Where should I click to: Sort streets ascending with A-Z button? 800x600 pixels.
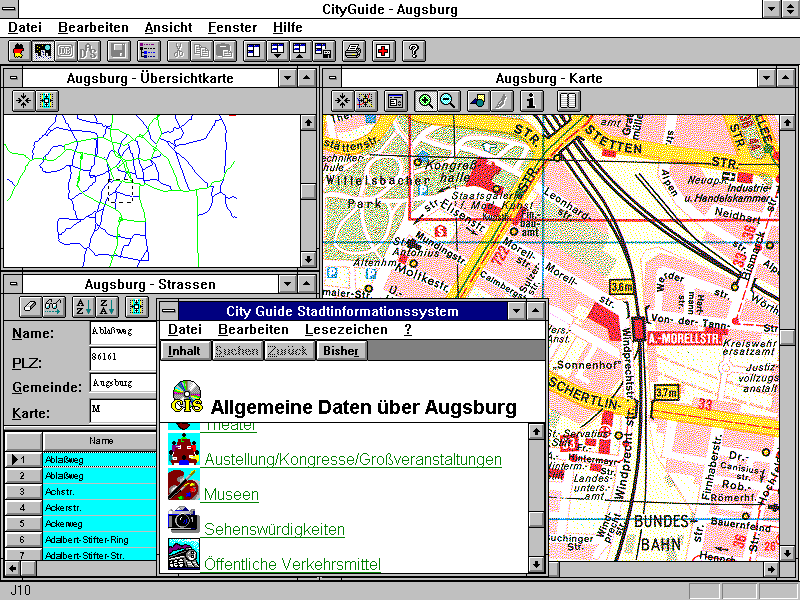(84, 306)
